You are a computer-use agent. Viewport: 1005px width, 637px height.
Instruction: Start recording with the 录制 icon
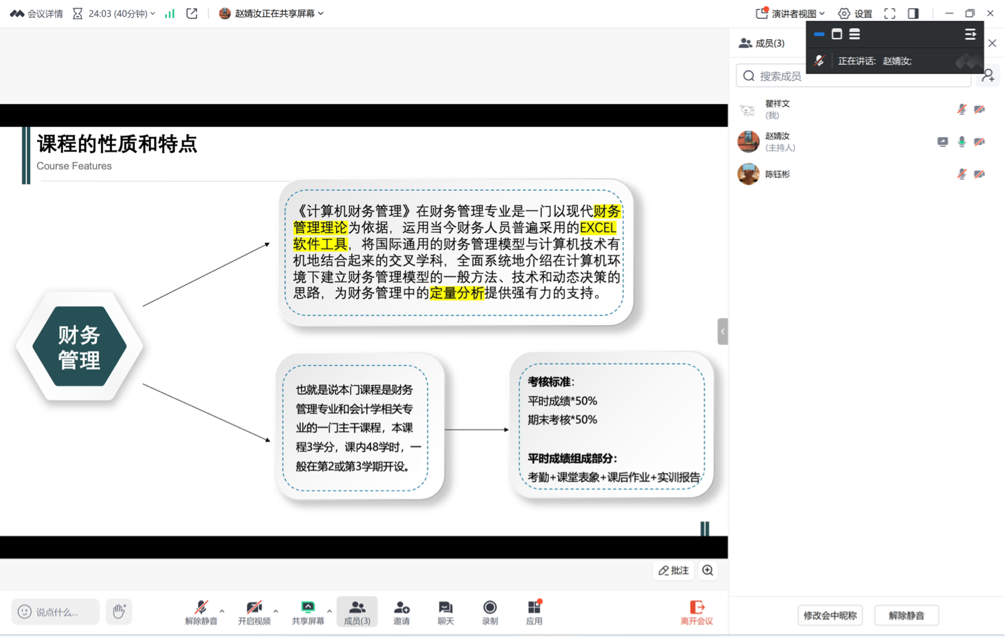[x=489, y=608]
